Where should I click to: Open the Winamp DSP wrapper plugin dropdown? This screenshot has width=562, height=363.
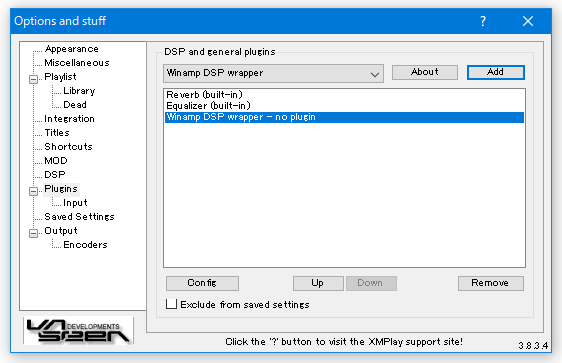tap(273, 73)
